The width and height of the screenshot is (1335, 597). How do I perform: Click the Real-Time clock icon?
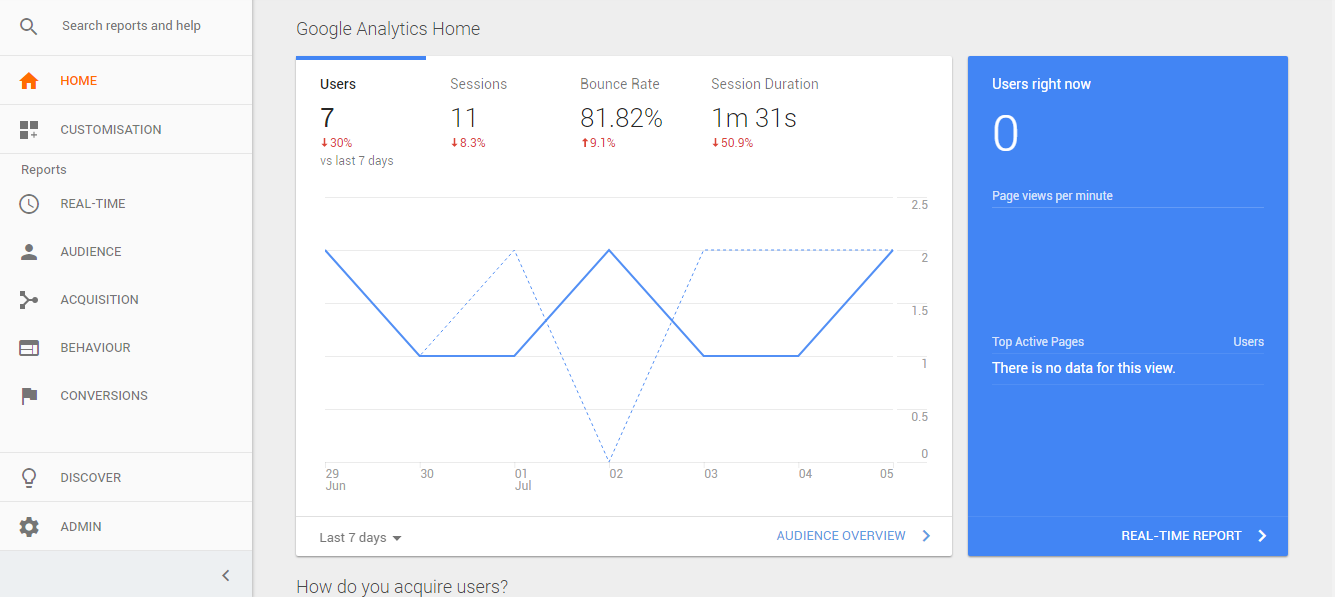point(29,204)
